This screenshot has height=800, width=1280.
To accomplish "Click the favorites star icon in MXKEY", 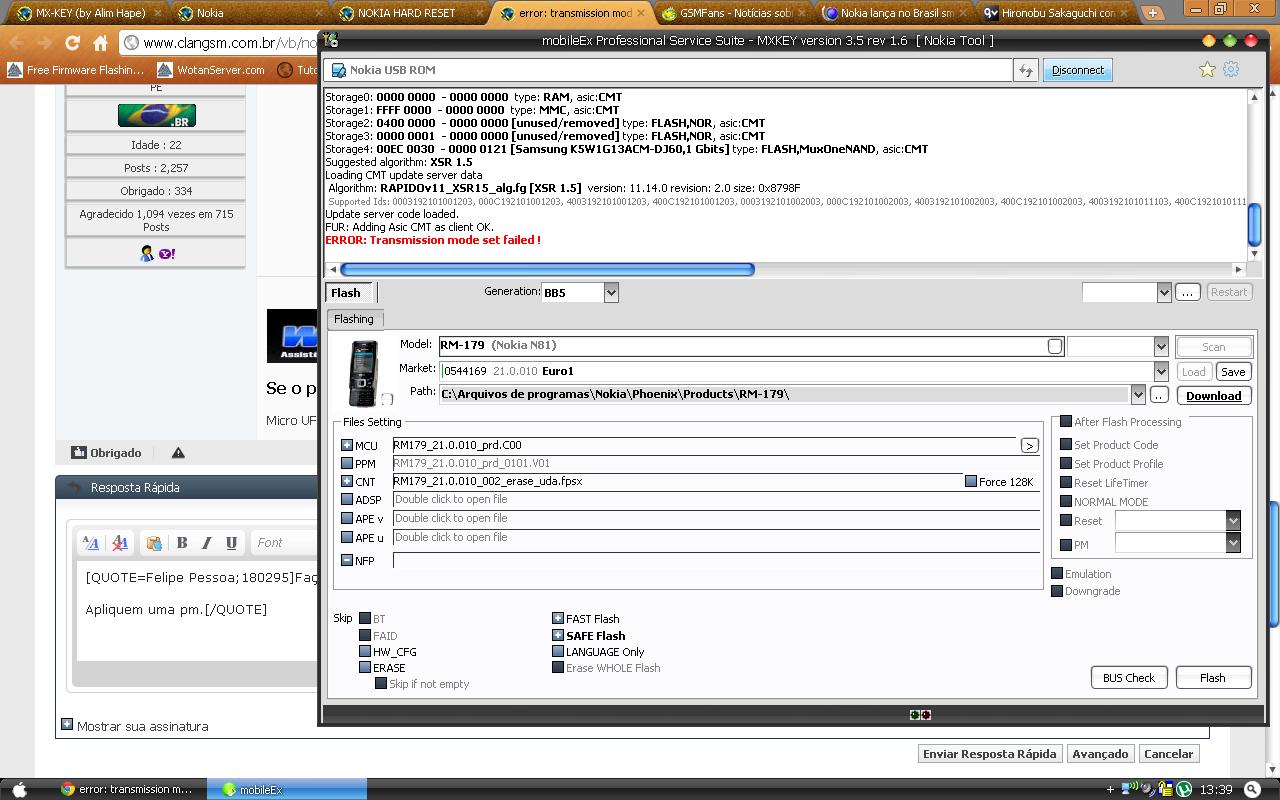I will (1207, 69).
